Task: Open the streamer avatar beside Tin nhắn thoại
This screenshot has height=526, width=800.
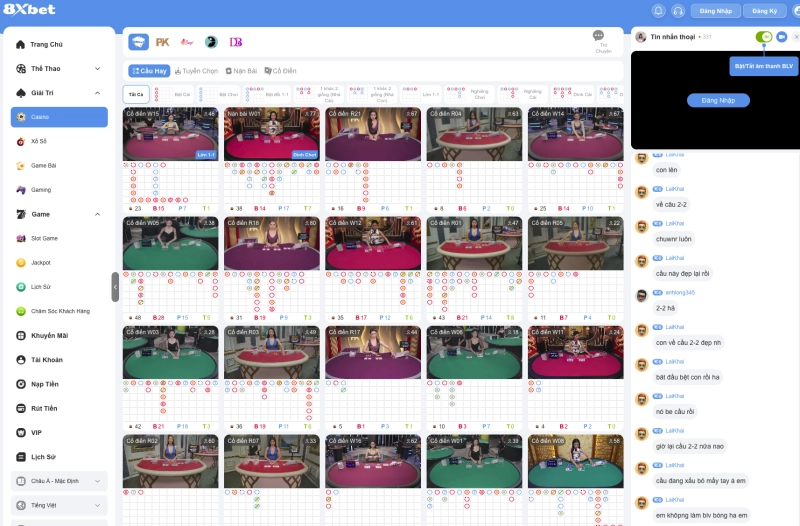Action: pyautogui.click(x=641, y=37)
